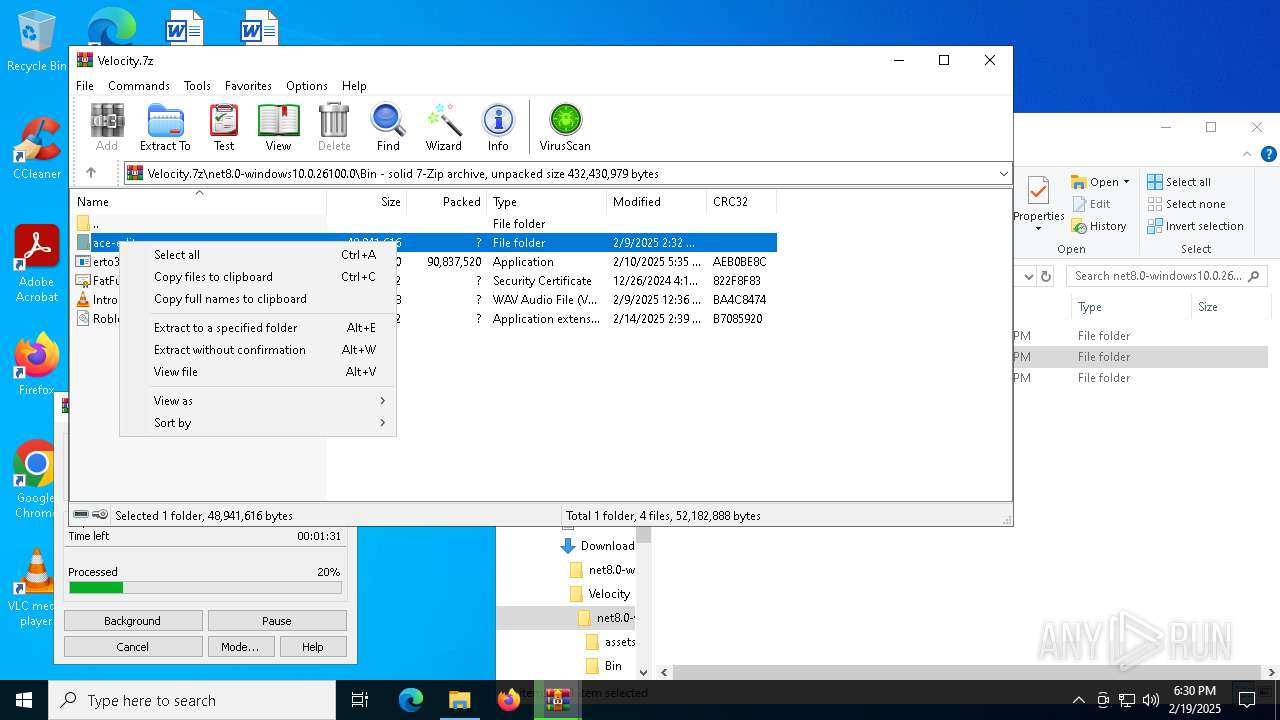
Task: Sort by the Modified column header
Action: tap(656, 202)
